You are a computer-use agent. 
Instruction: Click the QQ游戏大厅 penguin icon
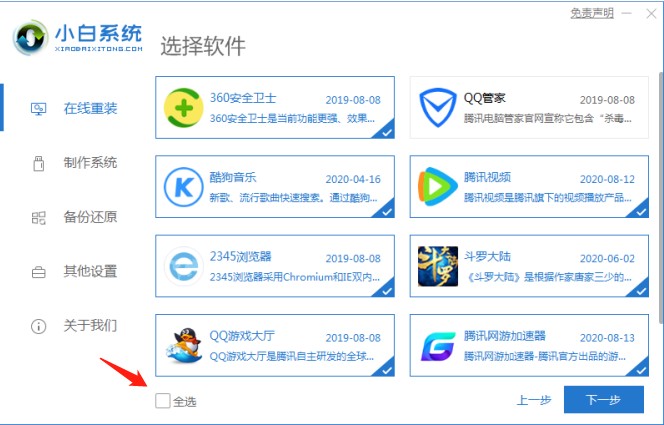(x=183, y=345)
